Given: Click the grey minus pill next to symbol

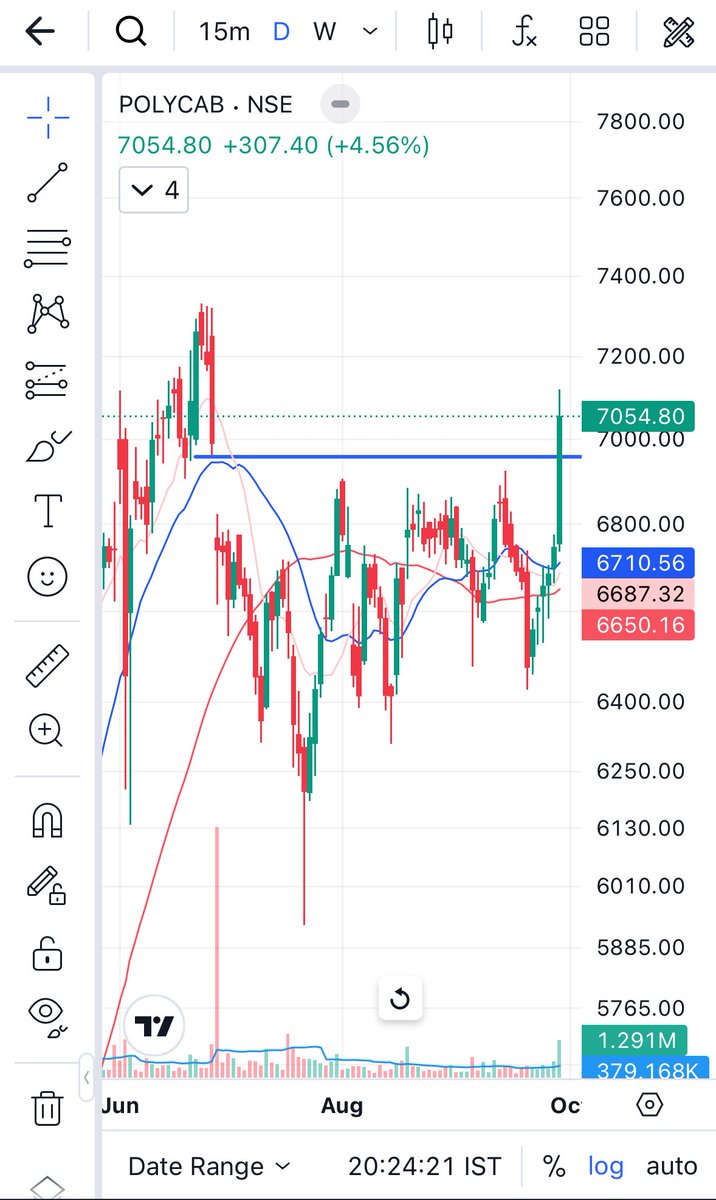Looking at the screenshot, I should point(340,104).
